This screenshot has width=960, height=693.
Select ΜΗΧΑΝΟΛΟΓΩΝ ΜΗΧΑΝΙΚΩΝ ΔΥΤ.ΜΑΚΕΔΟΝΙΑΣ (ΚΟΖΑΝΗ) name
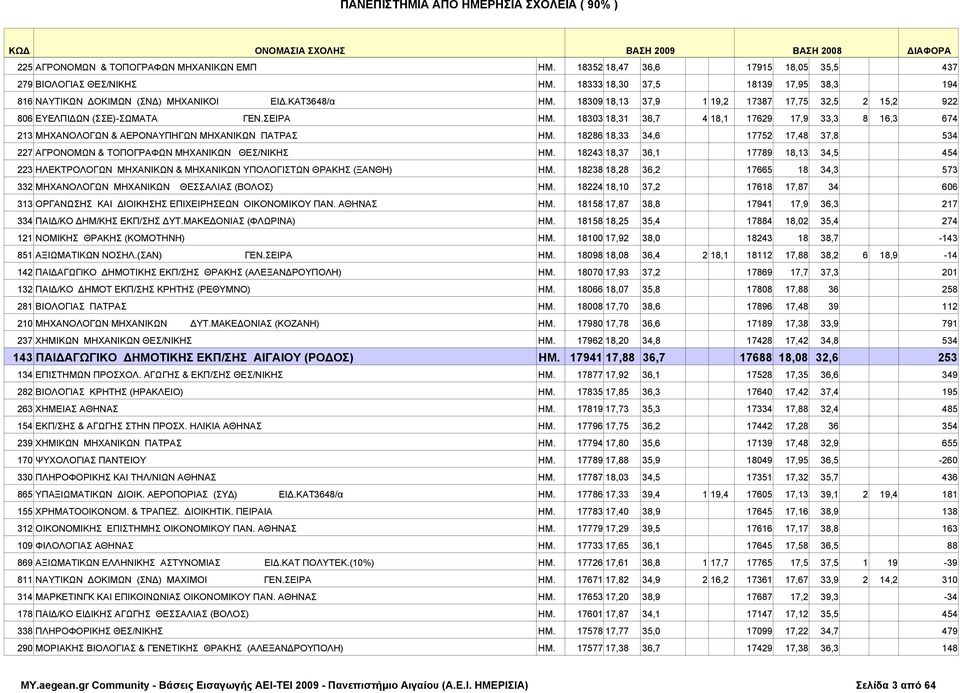pyautogui.click(x=177, y=324)
